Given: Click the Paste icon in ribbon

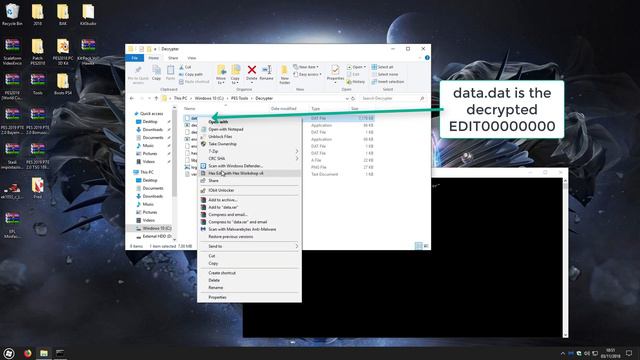Looking at the screenshot, I should [170, 72].
